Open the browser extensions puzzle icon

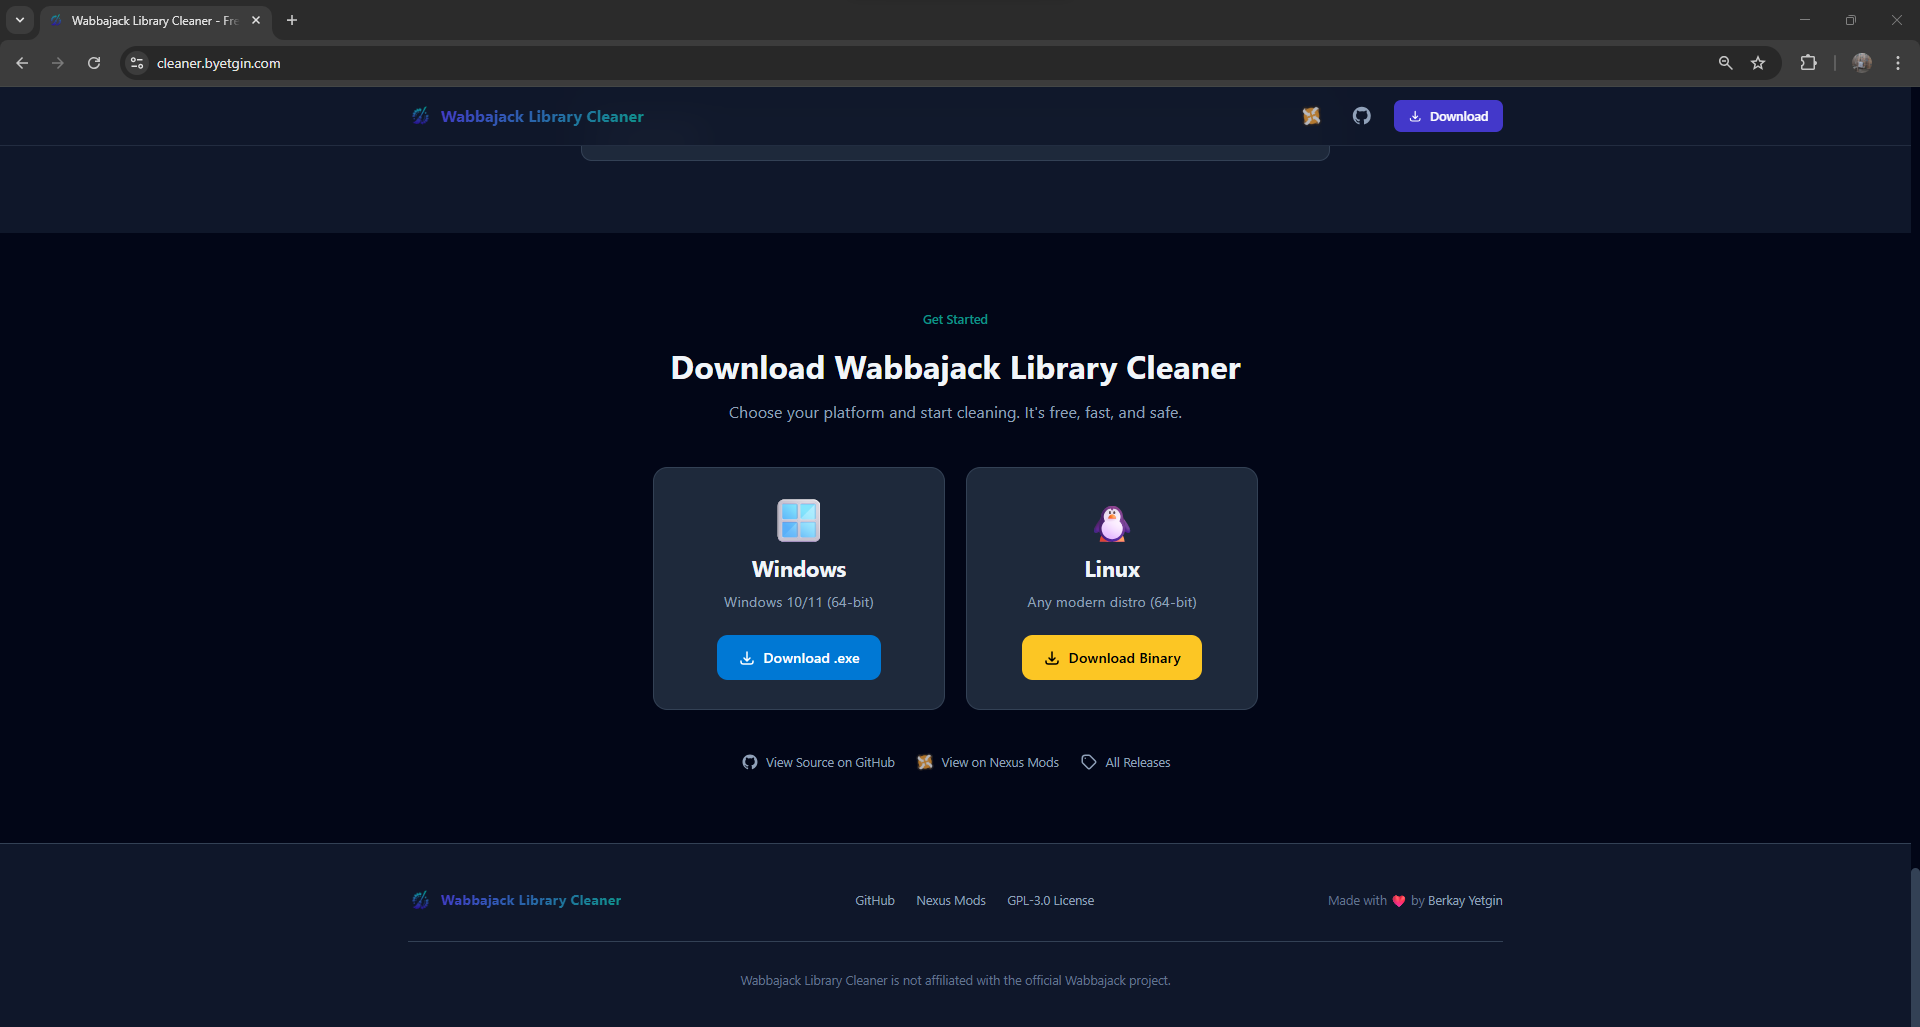coord(1808,63)
